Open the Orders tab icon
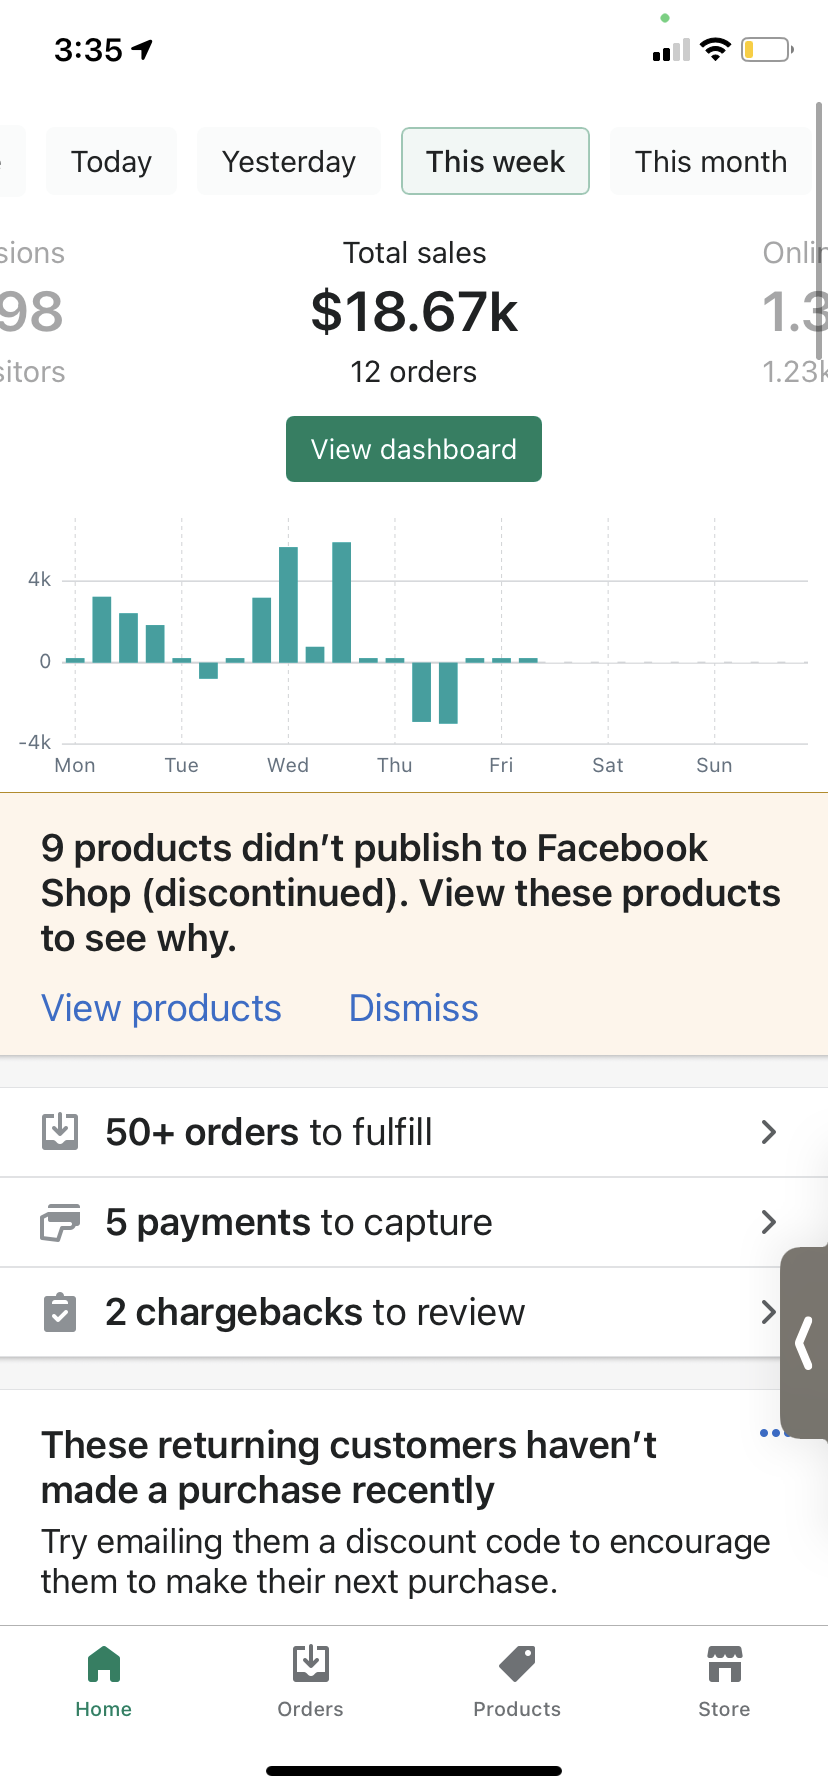The image size is (828, 1792). pyautogui.click(x=311, y=1664)
